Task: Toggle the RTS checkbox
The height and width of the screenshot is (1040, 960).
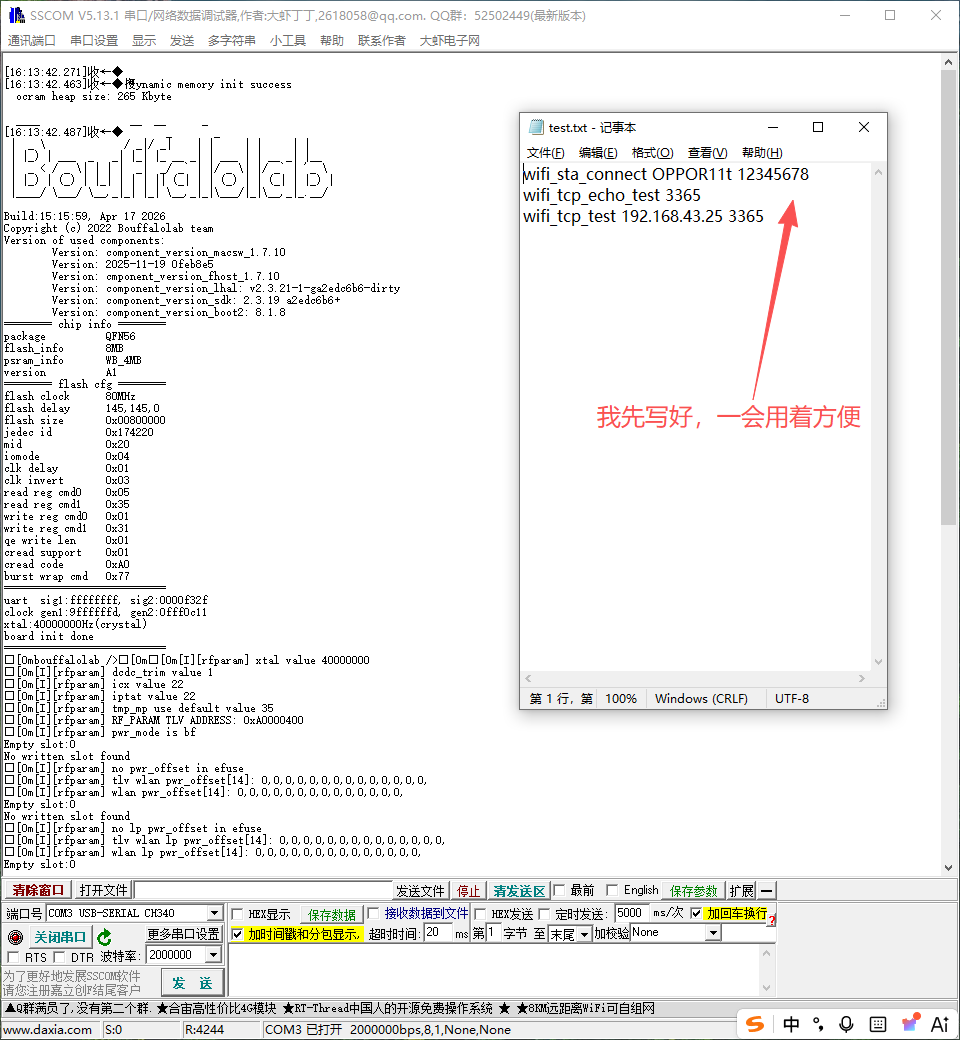Action: point(14,955)
